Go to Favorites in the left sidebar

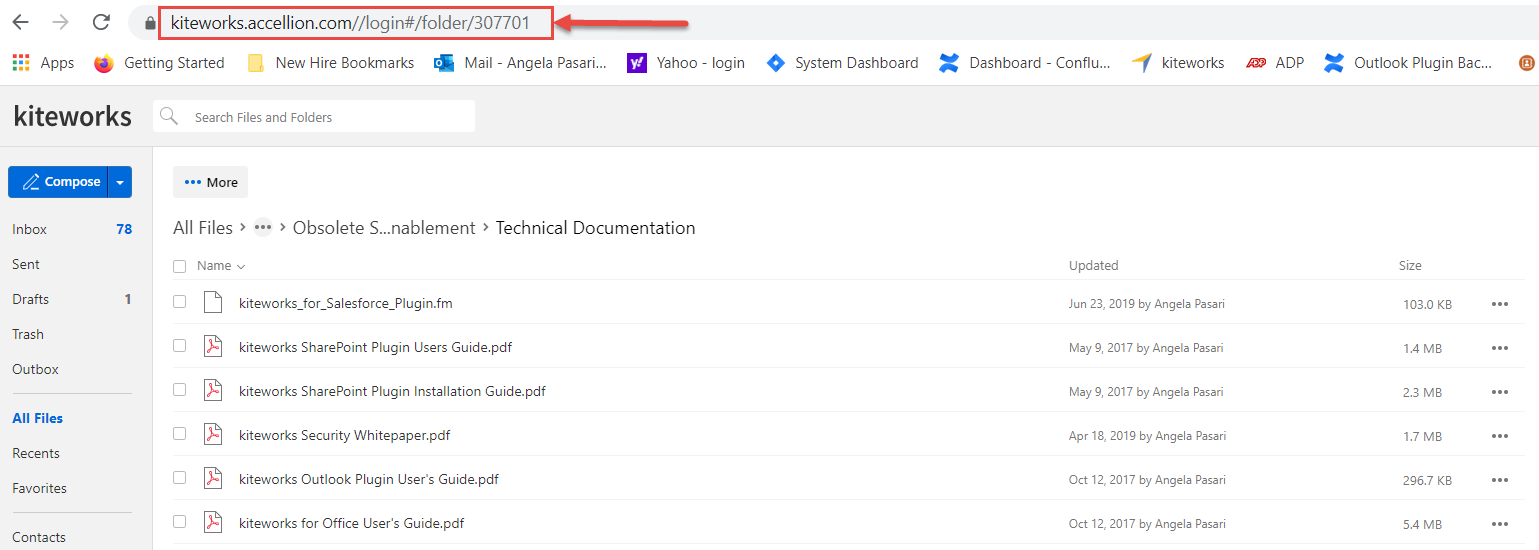pyautogui.click(x=39, y=488)
